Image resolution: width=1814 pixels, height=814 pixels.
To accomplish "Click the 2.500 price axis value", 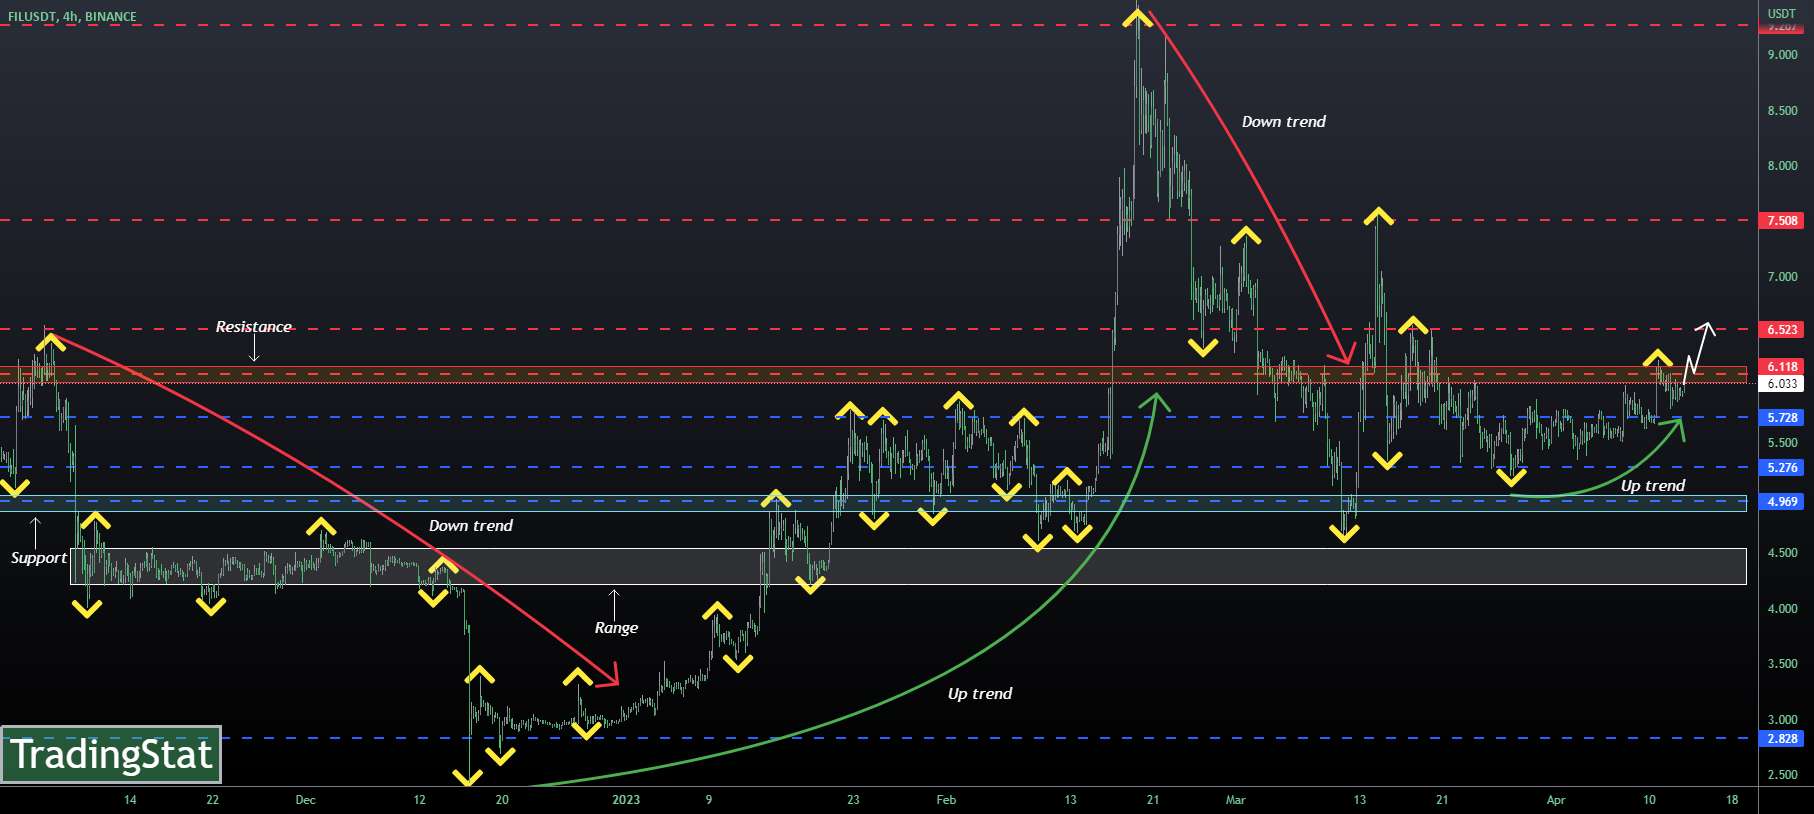I will (x=1782, y=775).
